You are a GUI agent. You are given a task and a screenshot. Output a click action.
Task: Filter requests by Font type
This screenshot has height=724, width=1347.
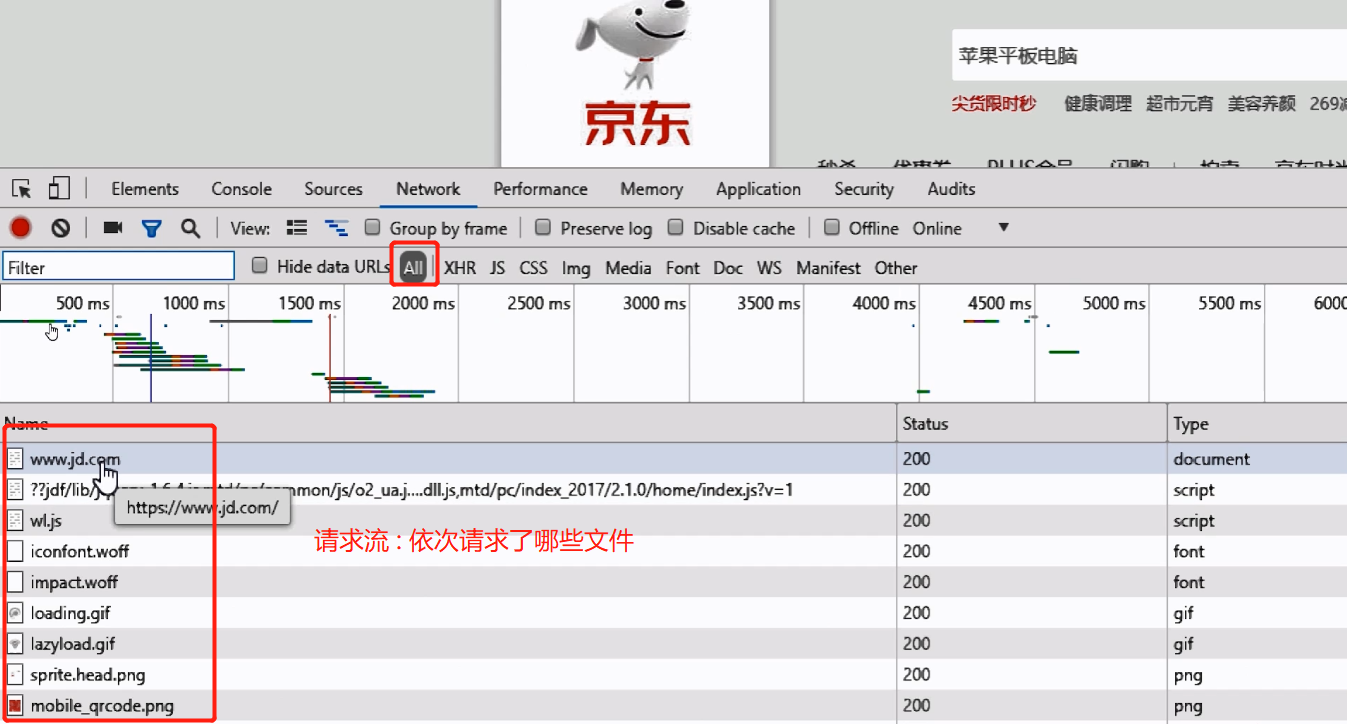click(x=683, y=268)
